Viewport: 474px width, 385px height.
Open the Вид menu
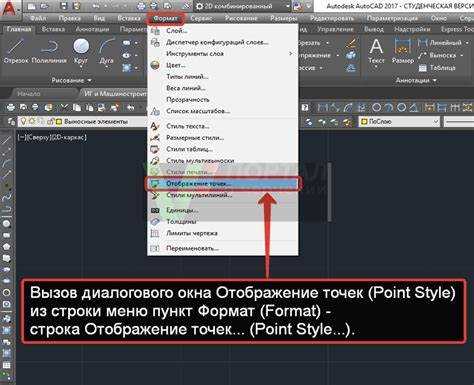click(99, 19)
